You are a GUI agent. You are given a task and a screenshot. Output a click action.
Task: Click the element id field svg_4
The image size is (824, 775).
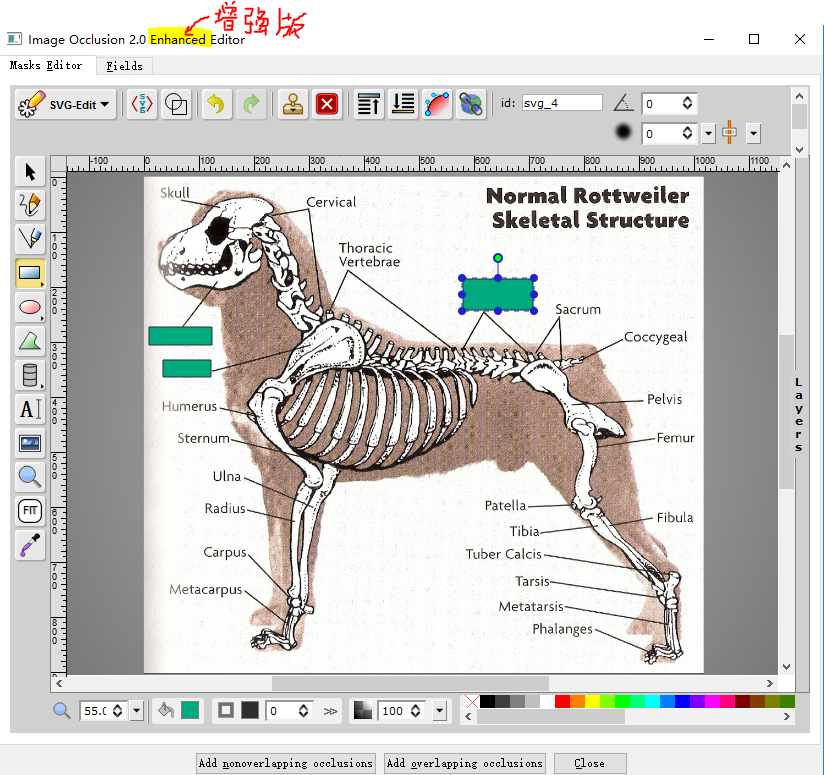(563, 103)
